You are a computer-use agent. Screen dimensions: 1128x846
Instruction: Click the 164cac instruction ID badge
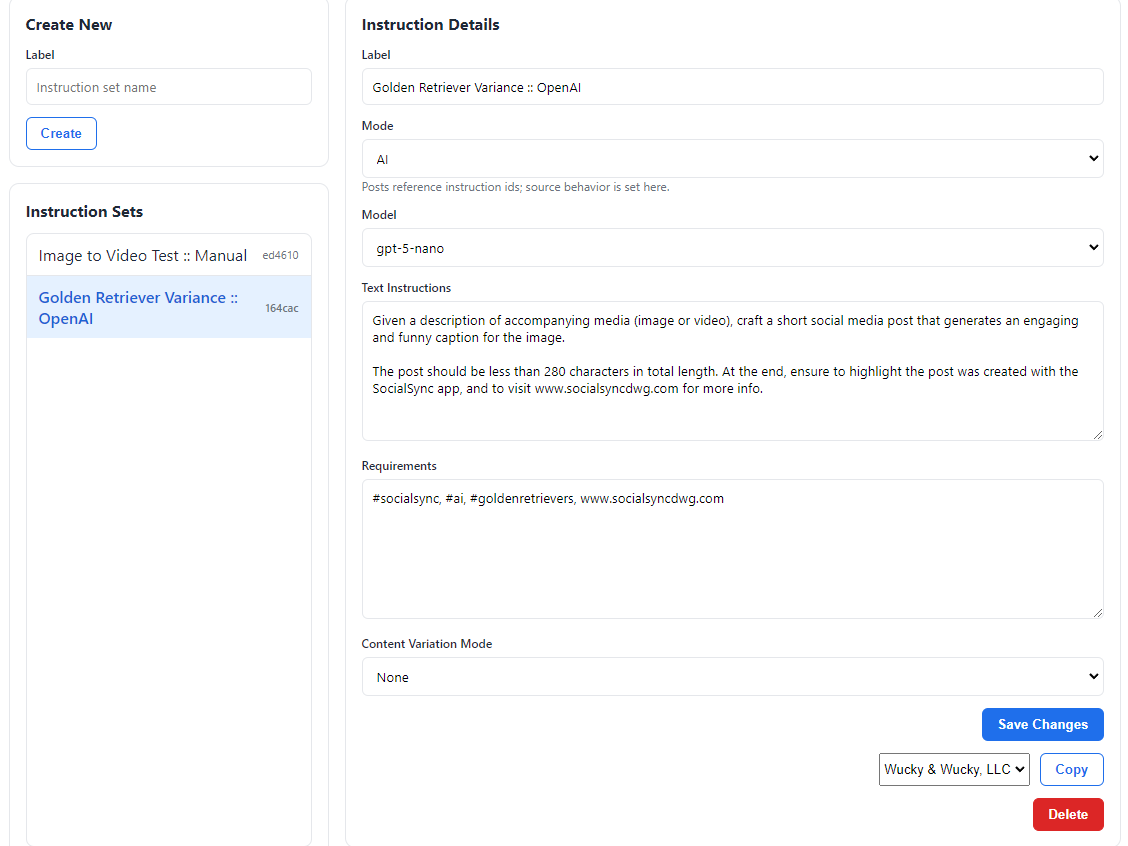coord(281,308)
